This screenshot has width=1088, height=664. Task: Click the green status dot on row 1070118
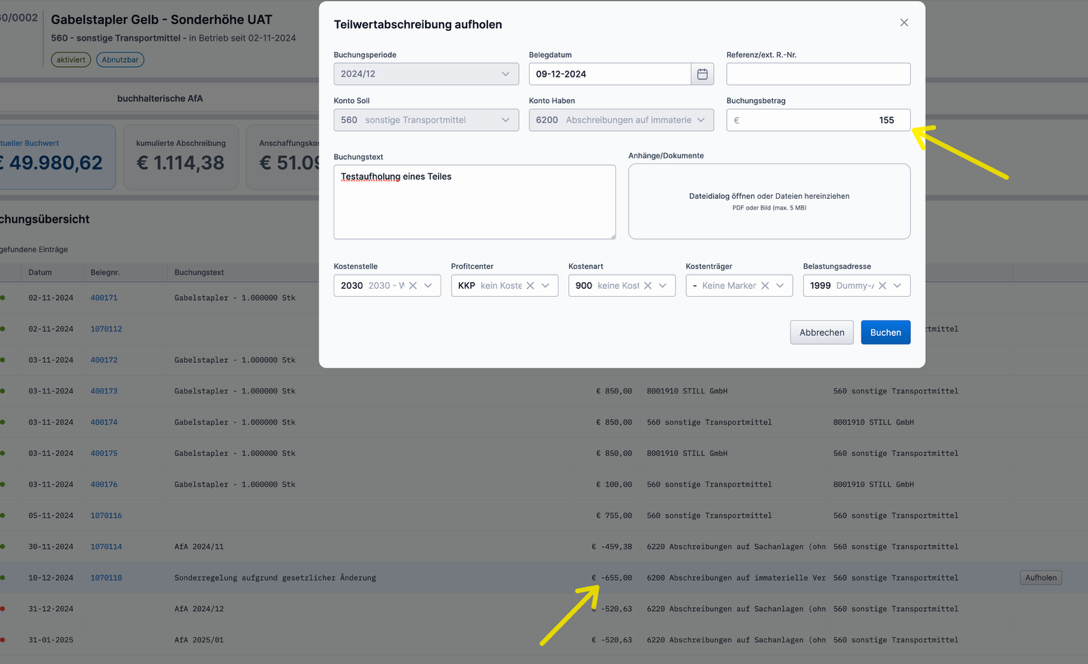coord(3,577)
